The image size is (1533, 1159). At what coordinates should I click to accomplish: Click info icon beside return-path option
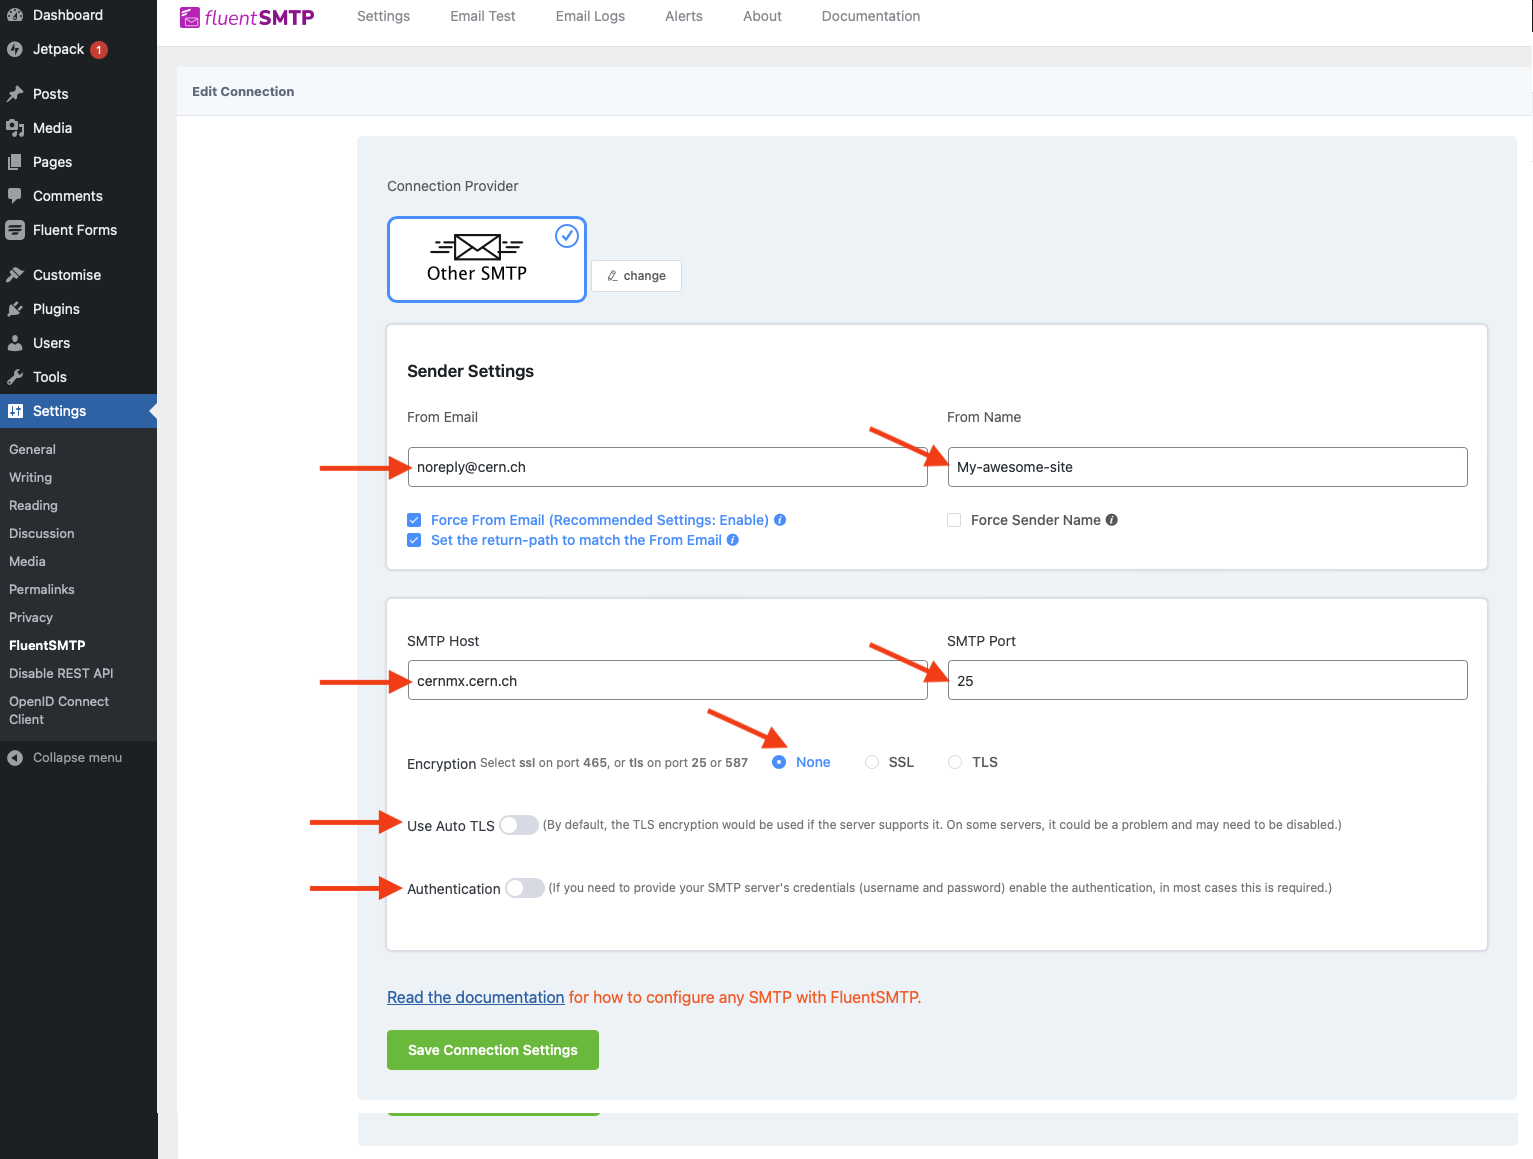[733, 540]
